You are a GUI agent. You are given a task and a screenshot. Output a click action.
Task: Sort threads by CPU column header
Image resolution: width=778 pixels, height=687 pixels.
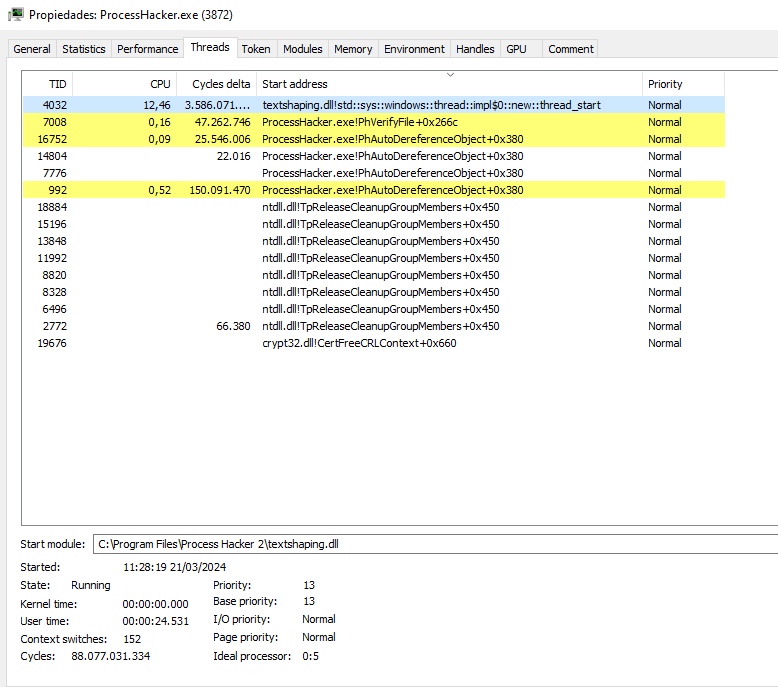coord(125,84)
